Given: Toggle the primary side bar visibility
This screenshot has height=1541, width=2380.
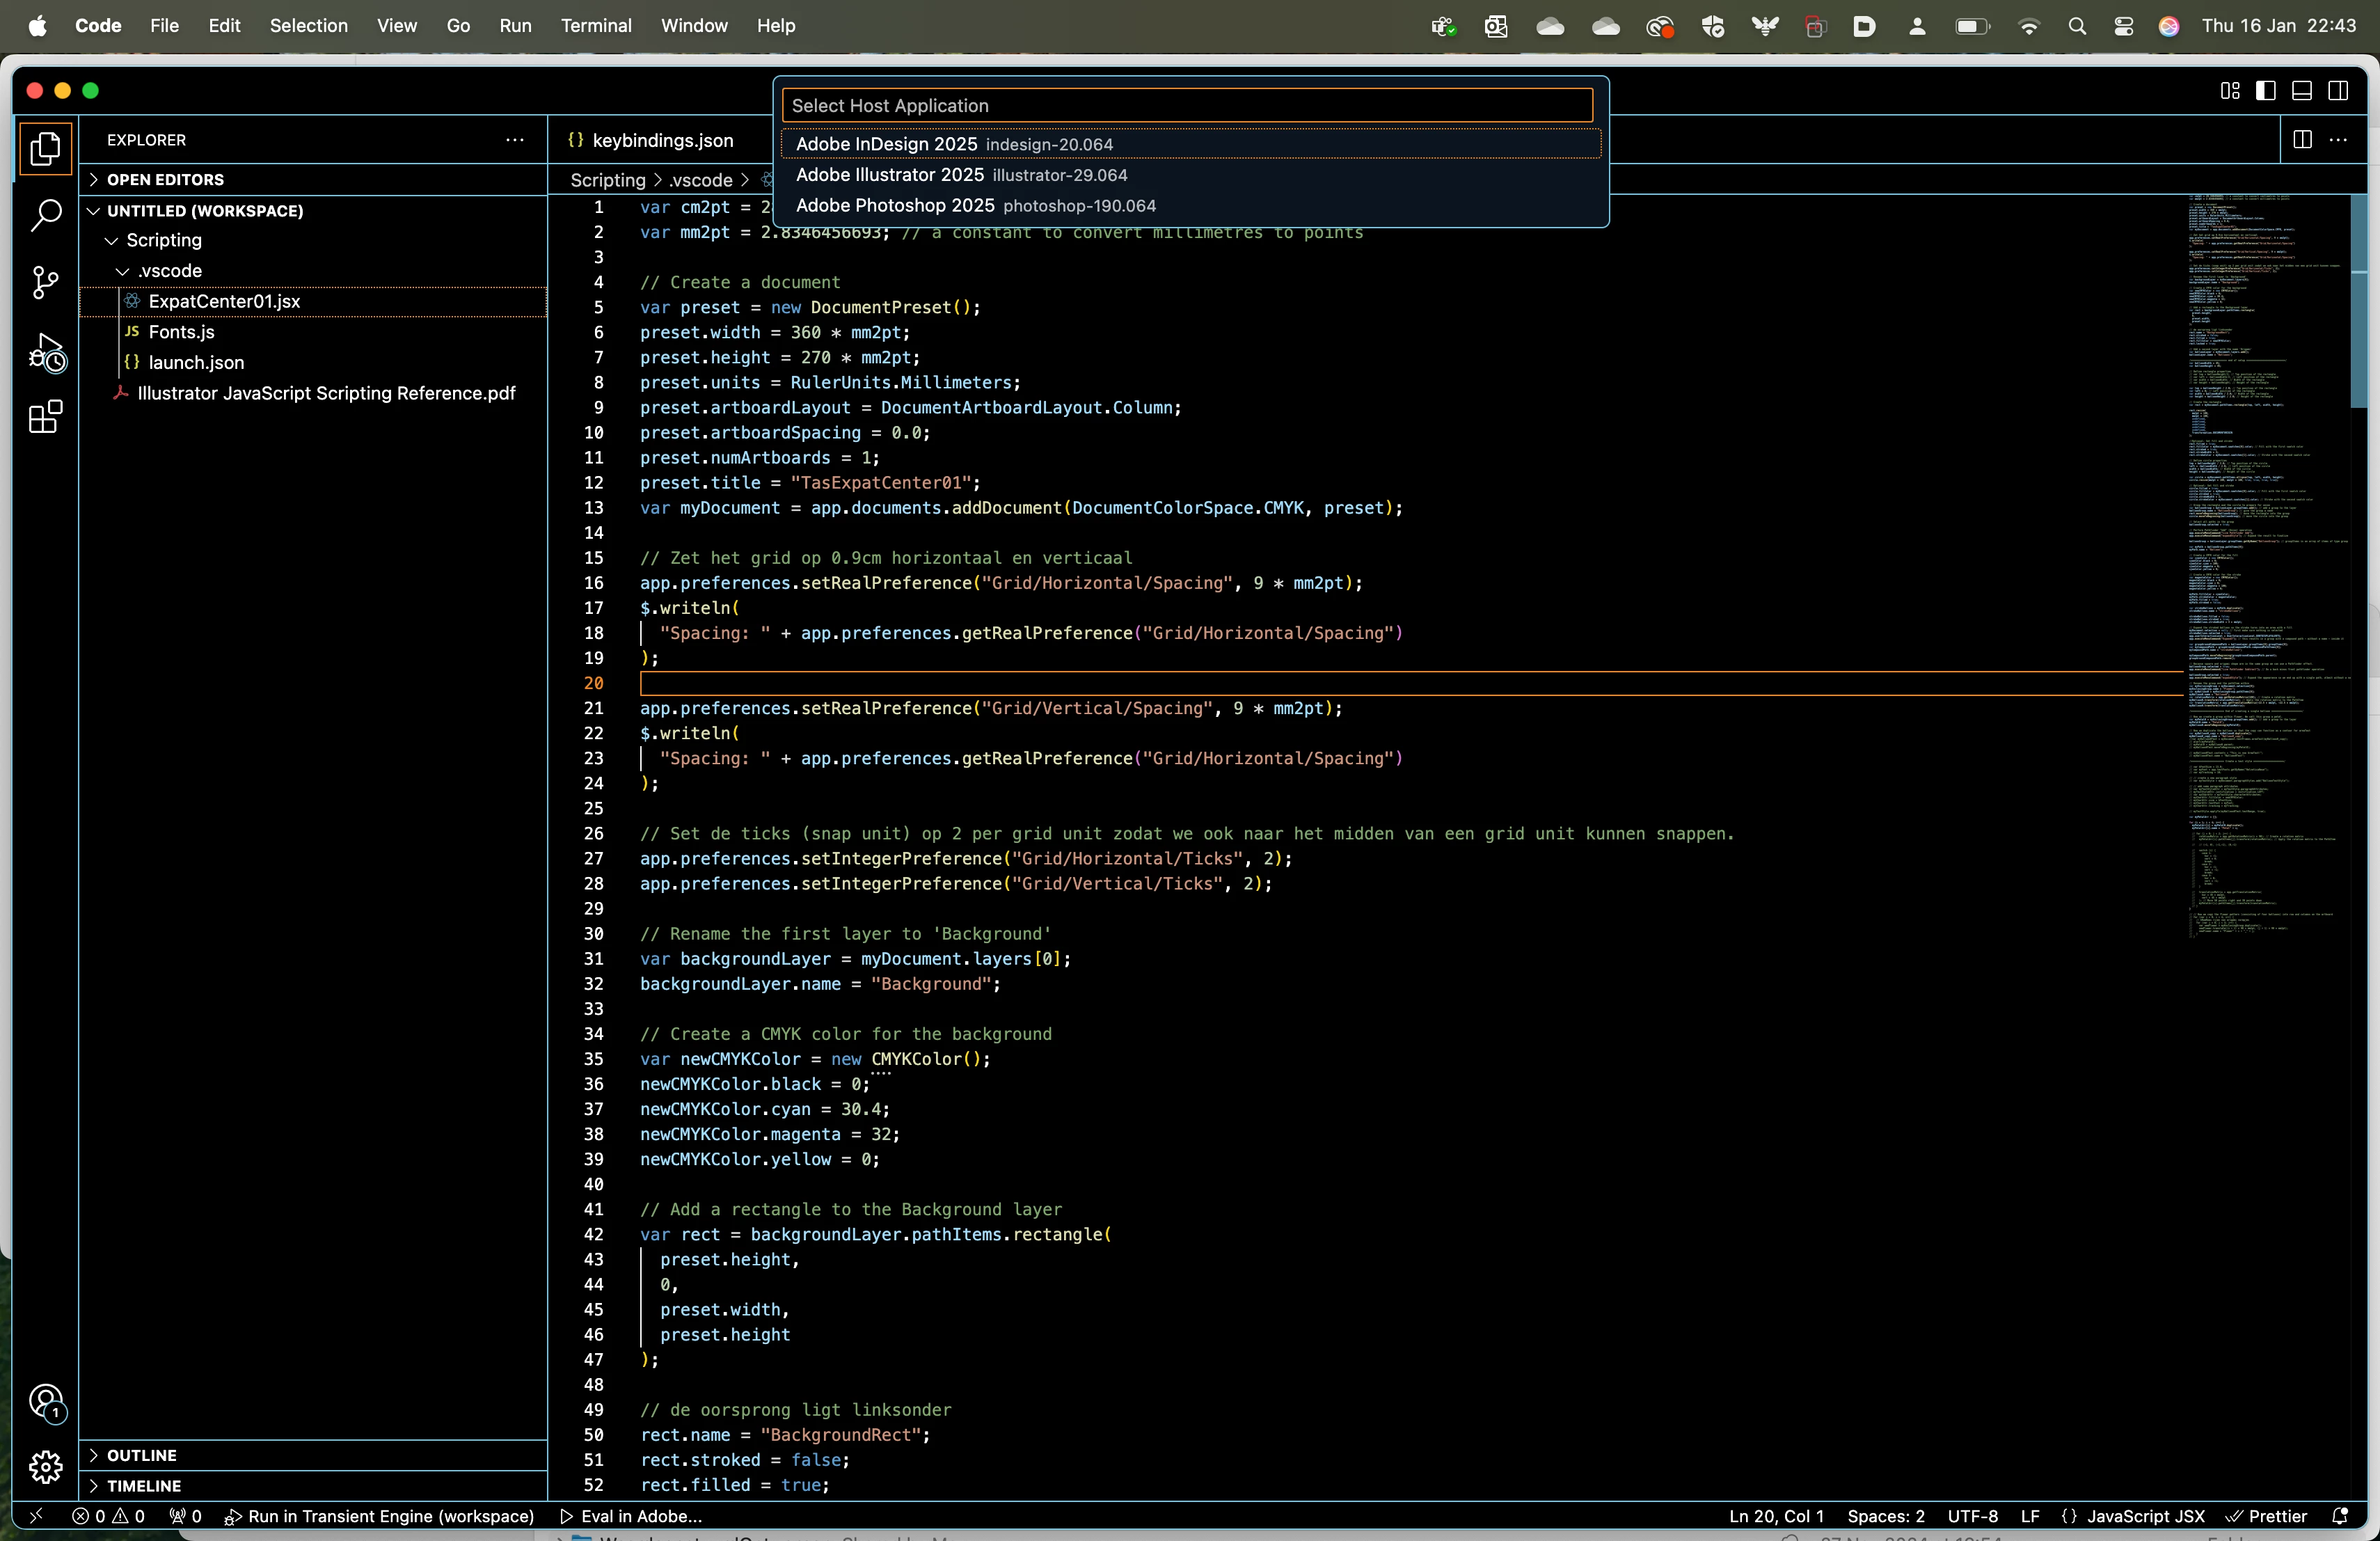Looking at the screenshot, I should point(2266,91).
